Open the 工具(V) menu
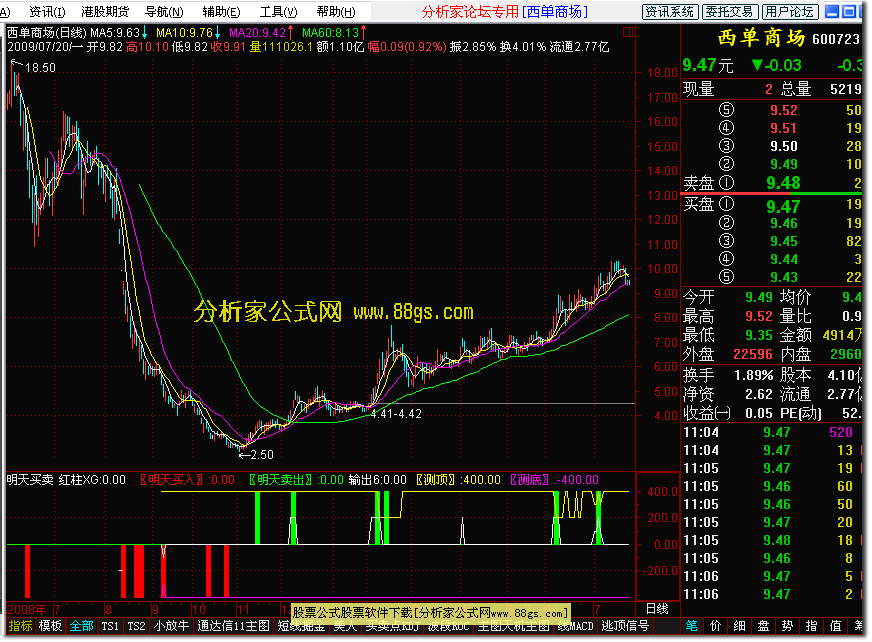 tap(278, 12)
